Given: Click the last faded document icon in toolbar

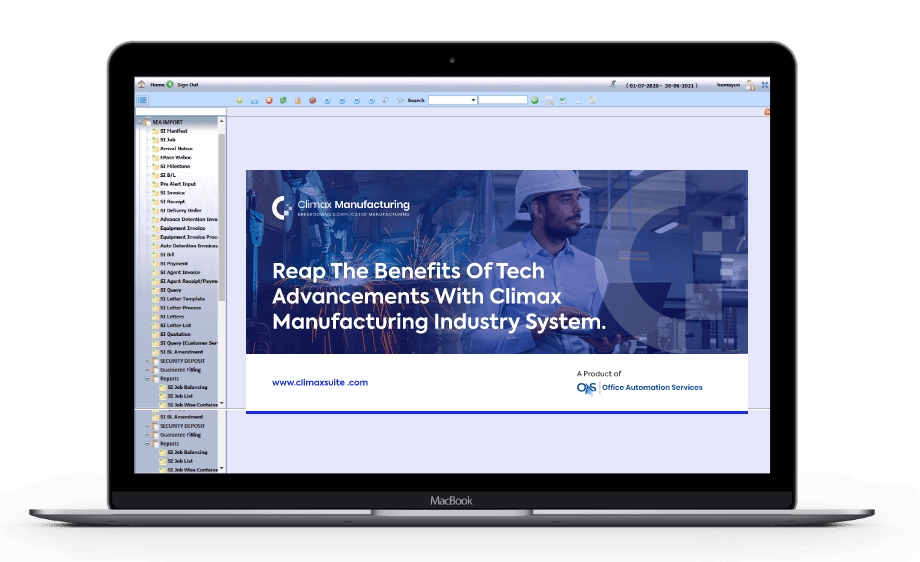Looking at the screenshot, I should coord(593,100).
